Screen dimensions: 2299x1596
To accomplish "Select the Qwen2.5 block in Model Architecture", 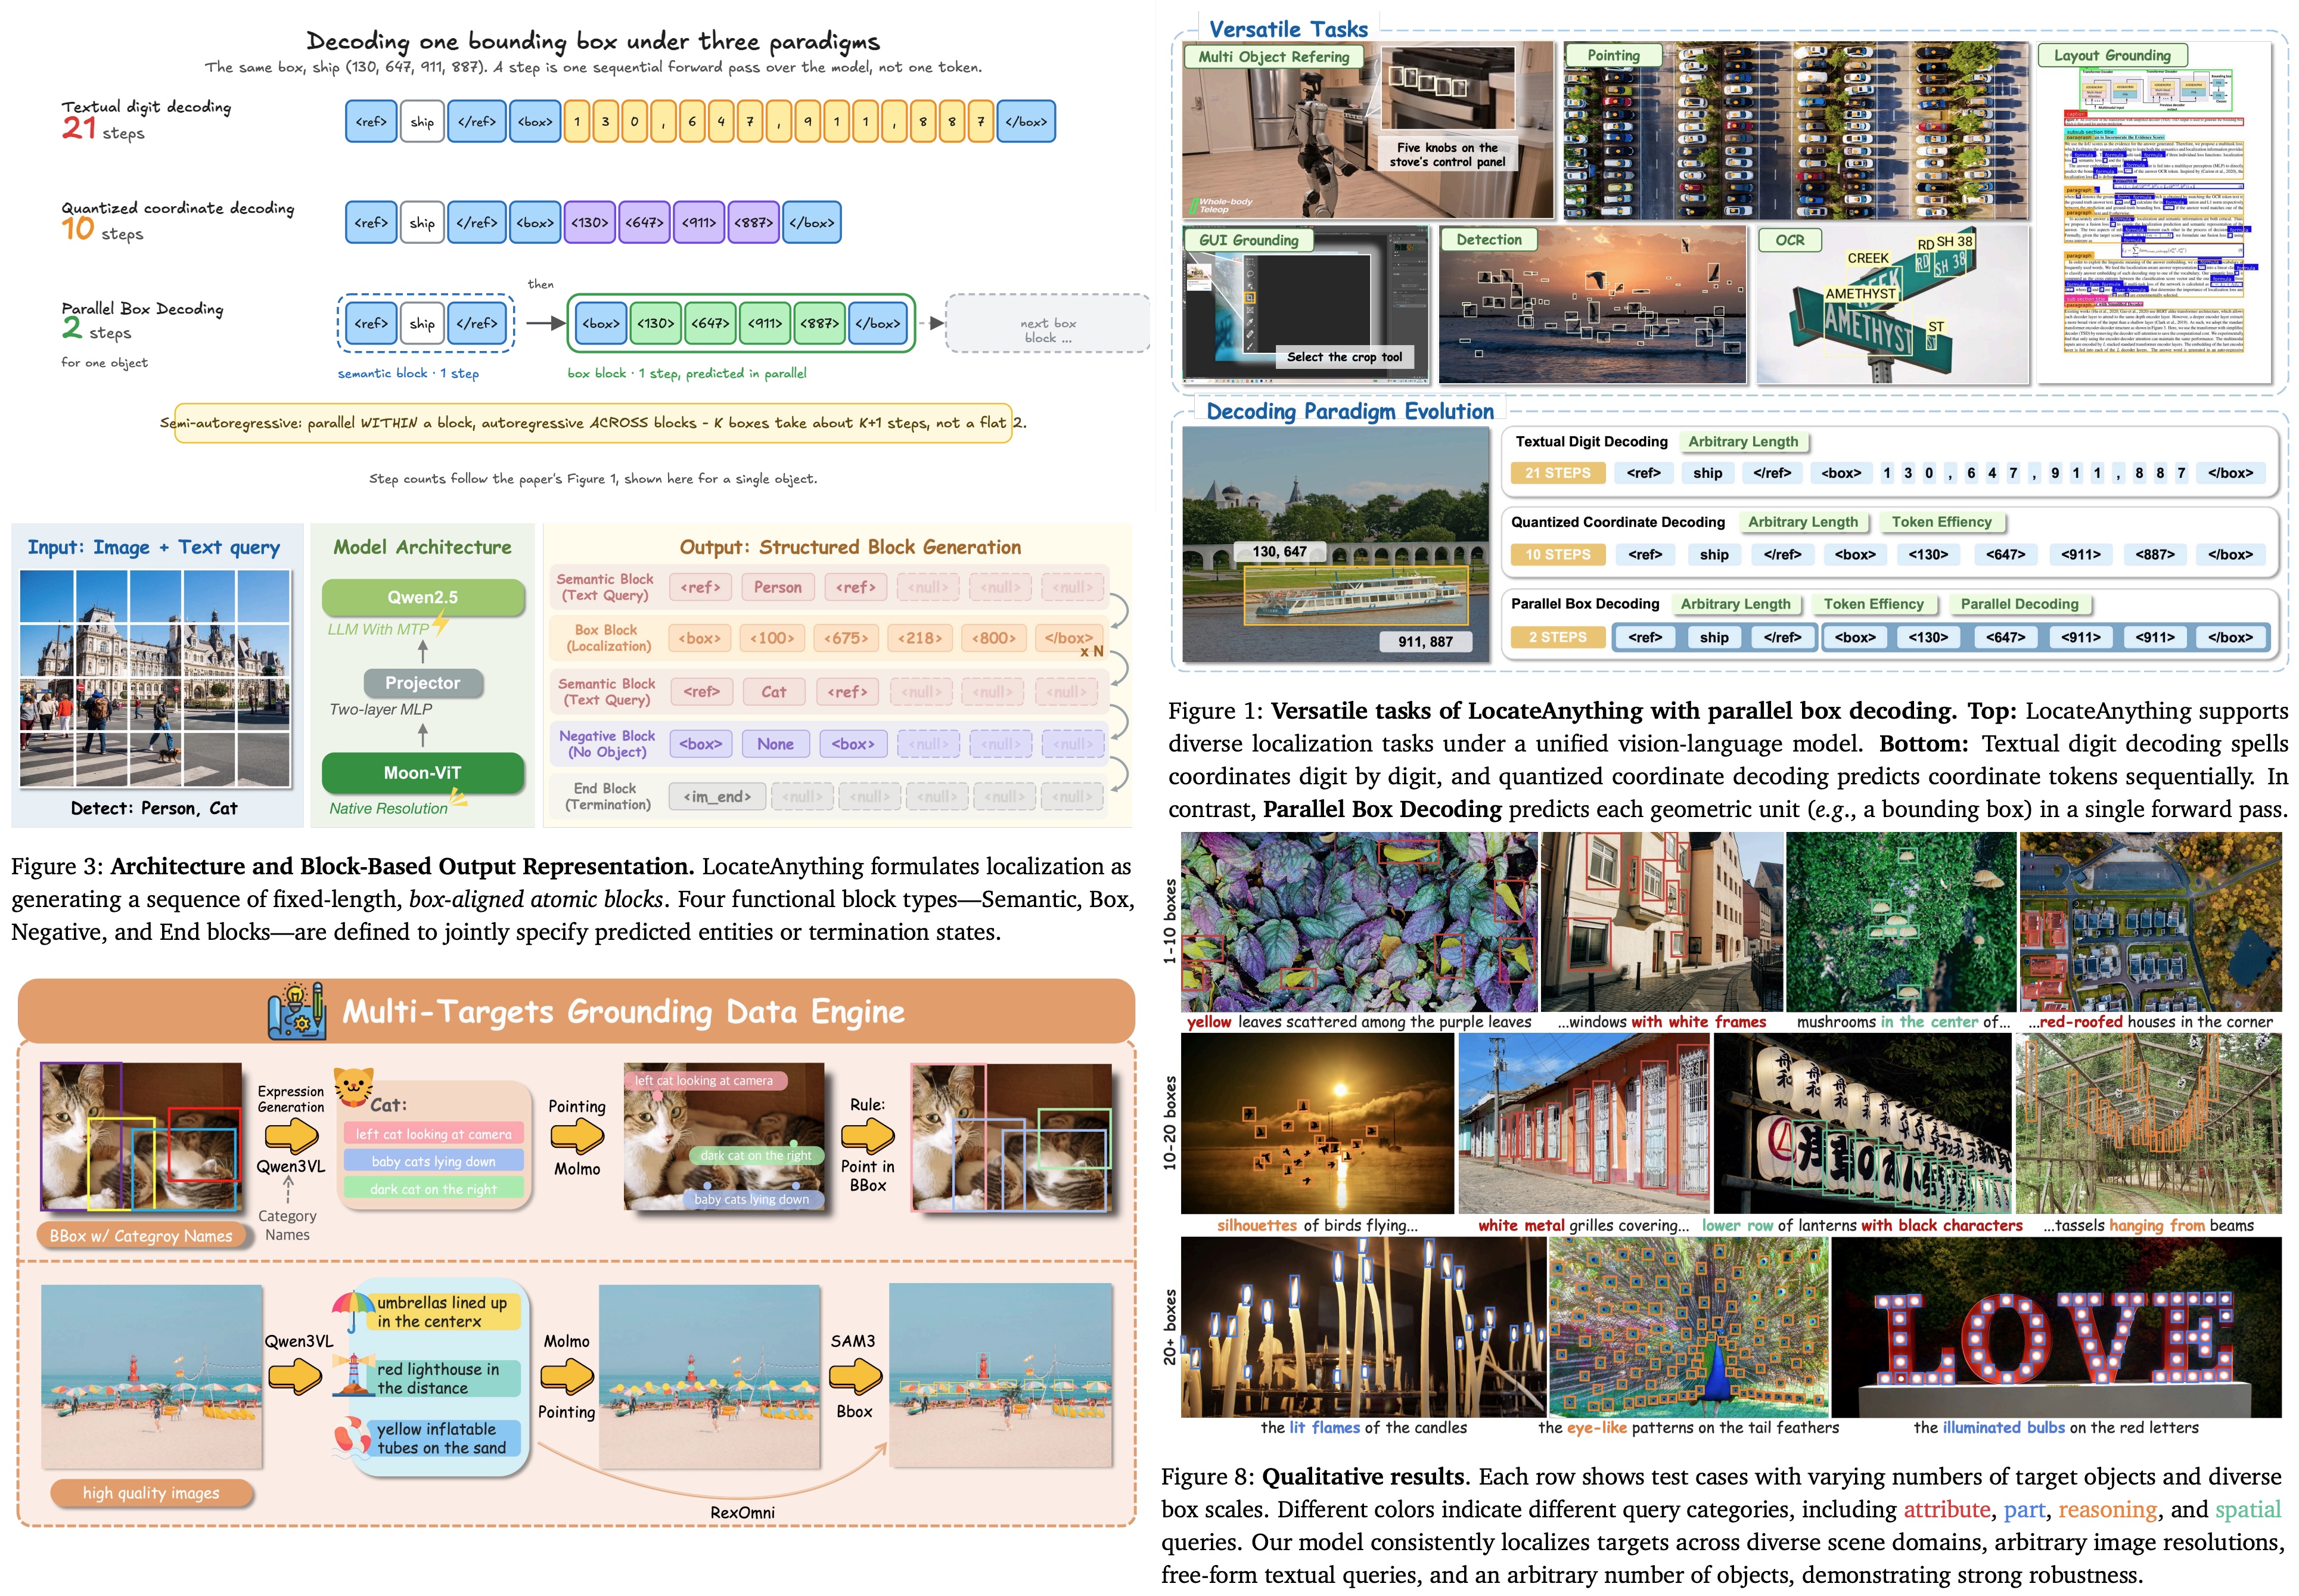I will 423,597.
